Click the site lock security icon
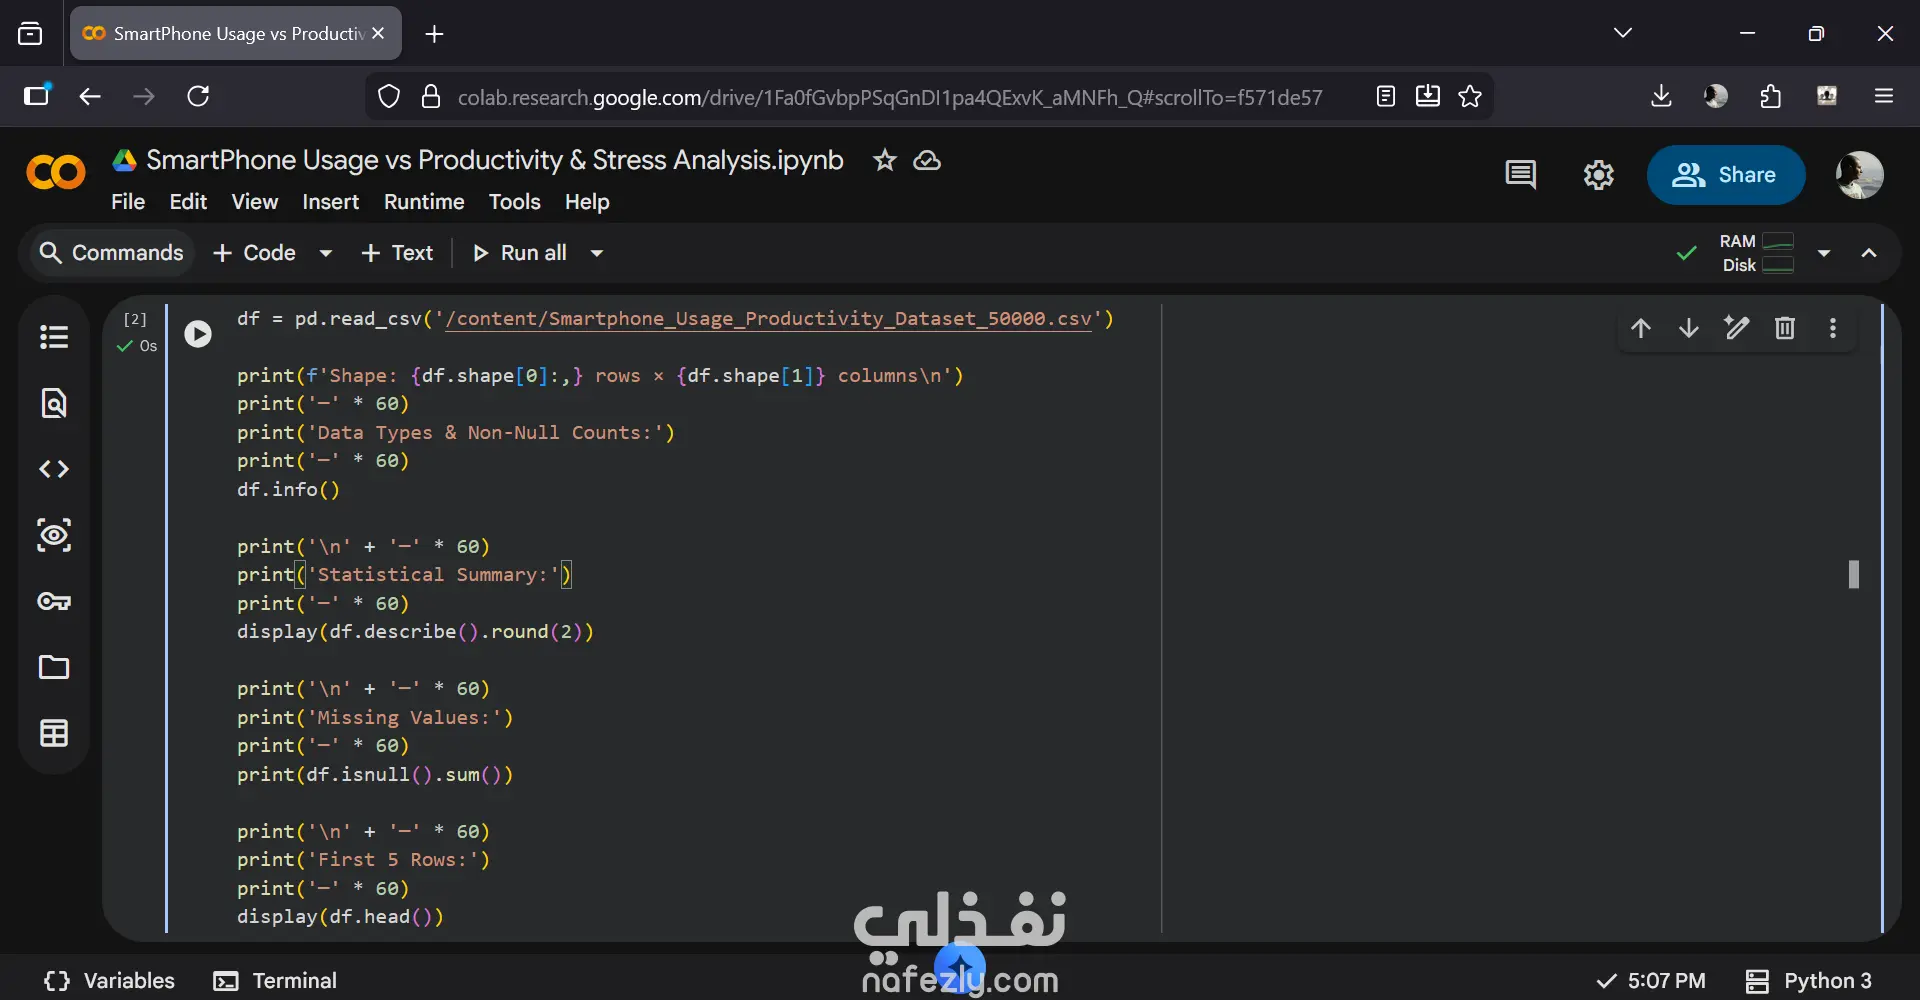Screen dimensions: 1920x1000 (431, 96)
